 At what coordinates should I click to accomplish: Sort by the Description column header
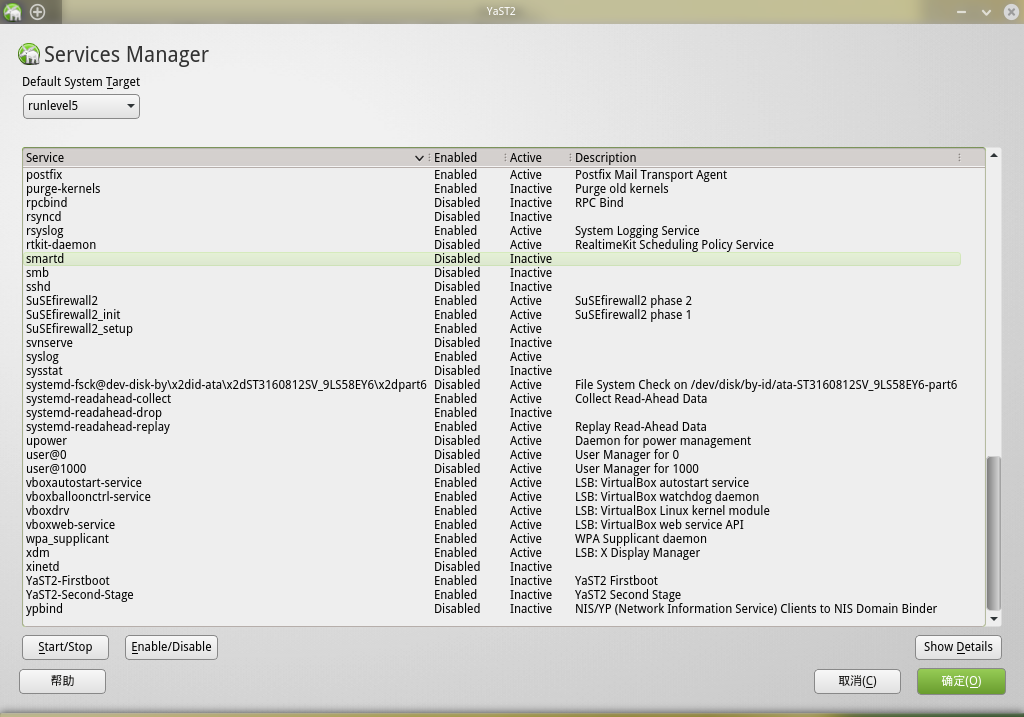point(767,157)
